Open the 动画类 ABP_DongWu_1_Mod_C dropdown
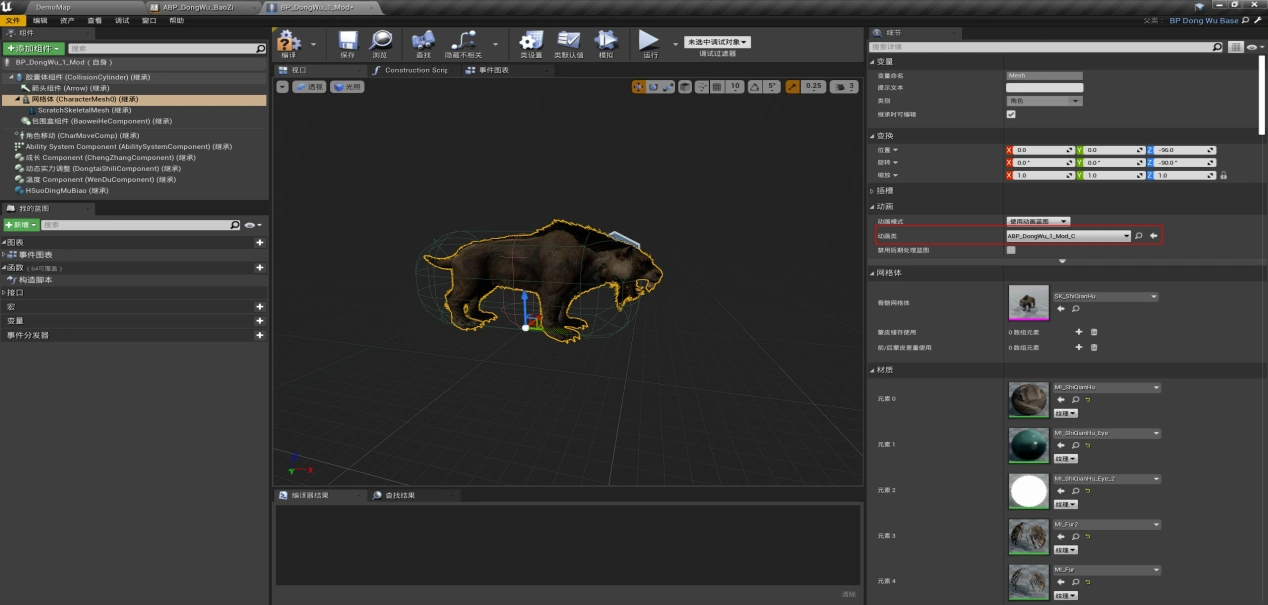Image resolution: width=1268 pixels, height=605 pixels. coord(1068,236)
